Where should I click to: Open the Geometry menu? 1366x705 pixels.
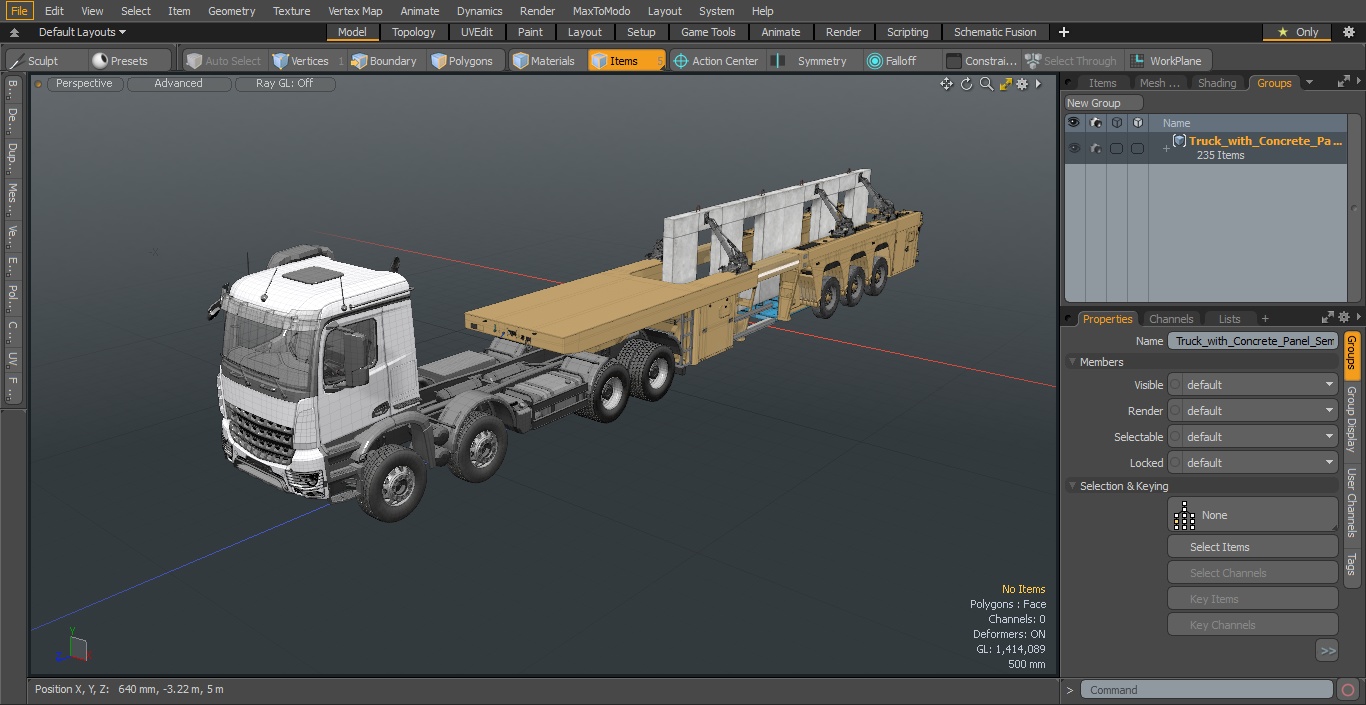pos(232,11)
